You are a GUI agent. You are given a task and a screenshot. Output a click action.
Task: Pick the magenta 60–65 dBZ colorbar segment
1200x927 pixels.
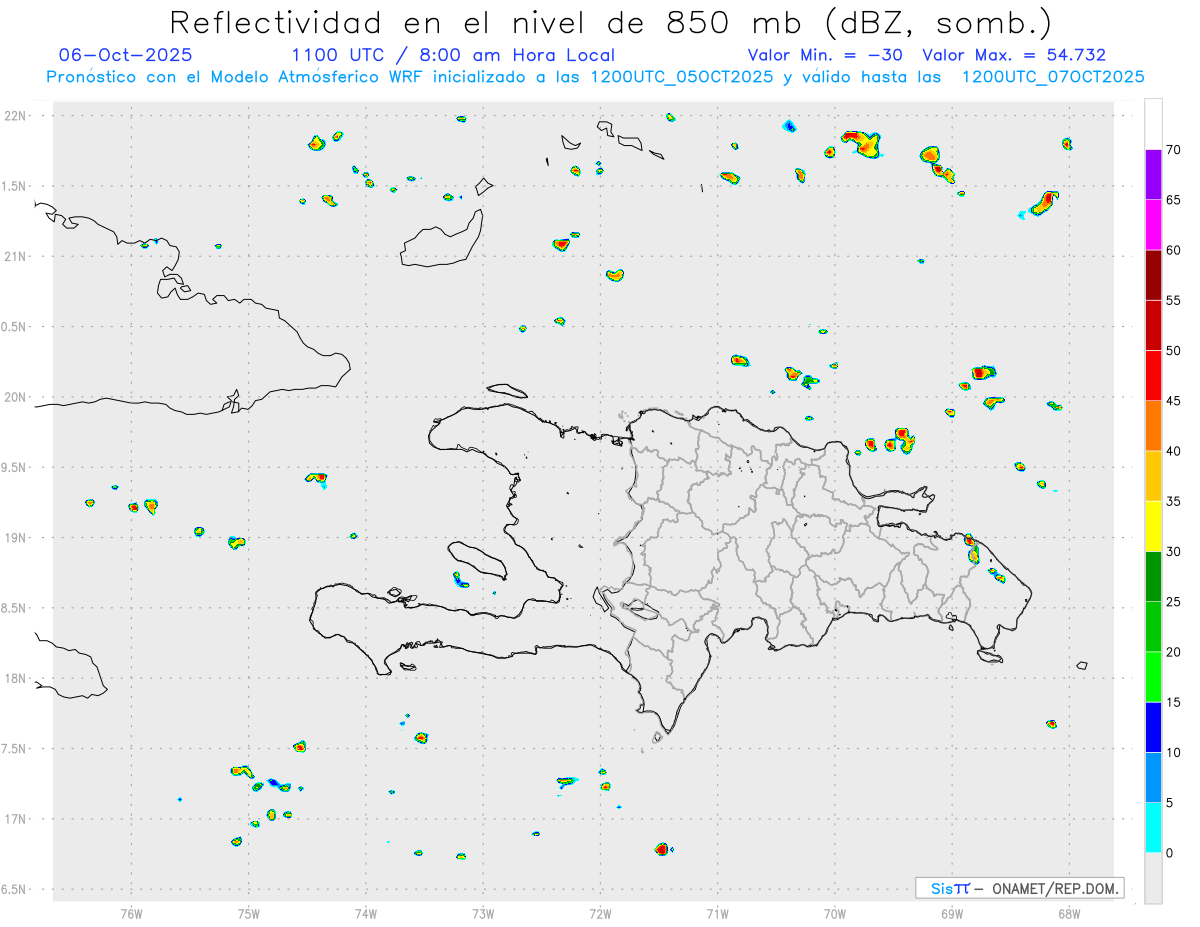tap(1153, 225)
